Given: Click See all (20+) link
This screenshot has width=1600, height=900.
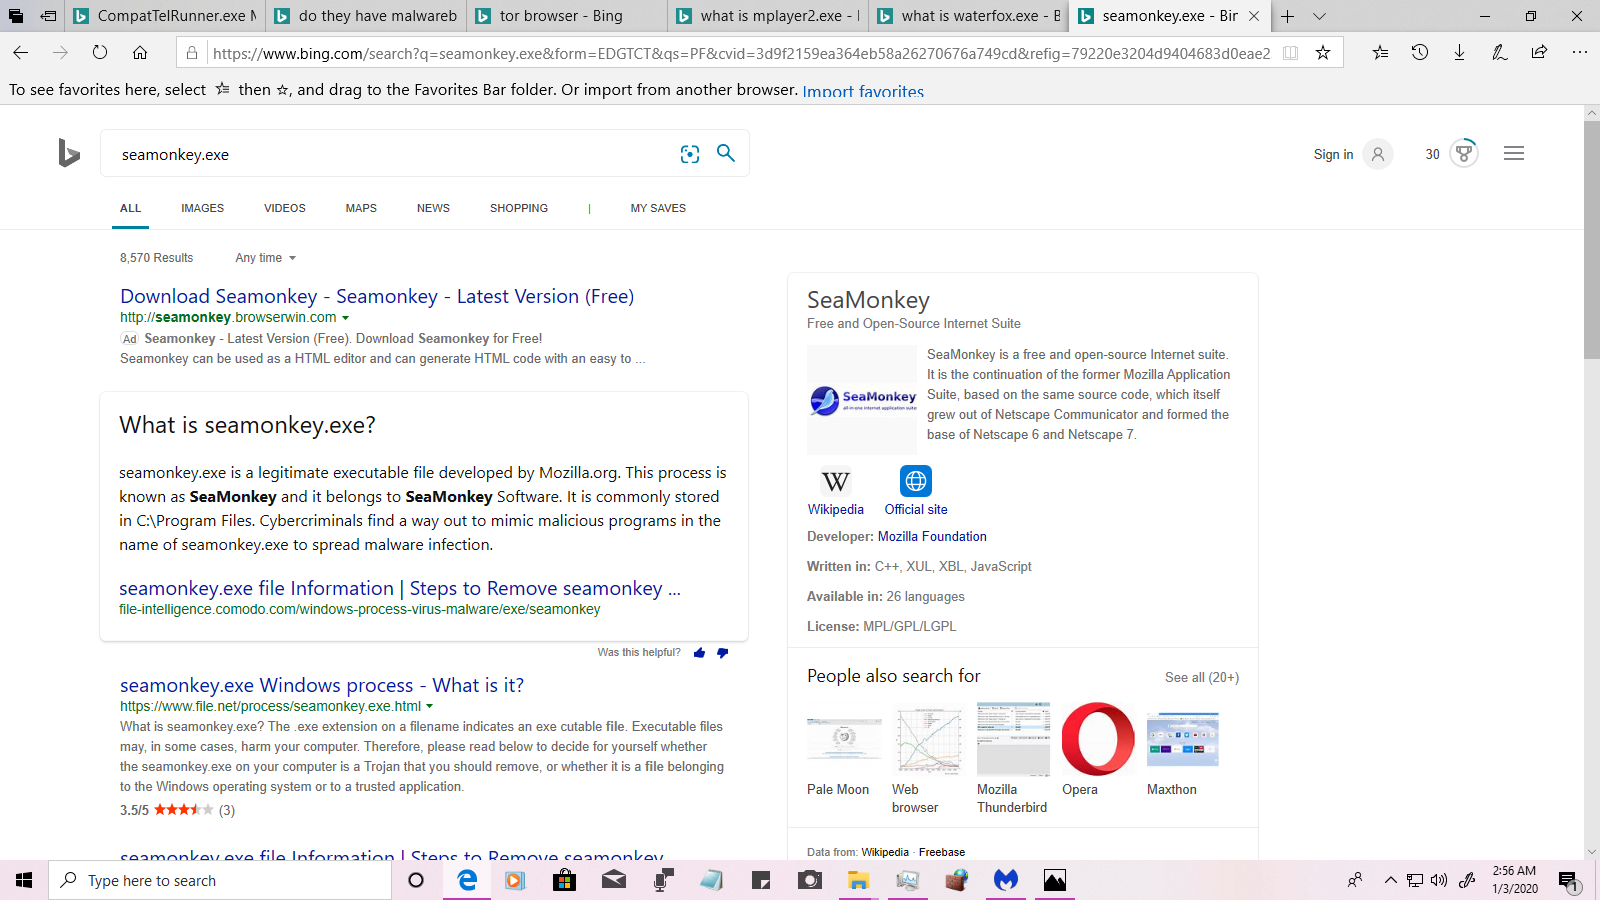Looking at the screenshot, I should [x=1202, y=678].
